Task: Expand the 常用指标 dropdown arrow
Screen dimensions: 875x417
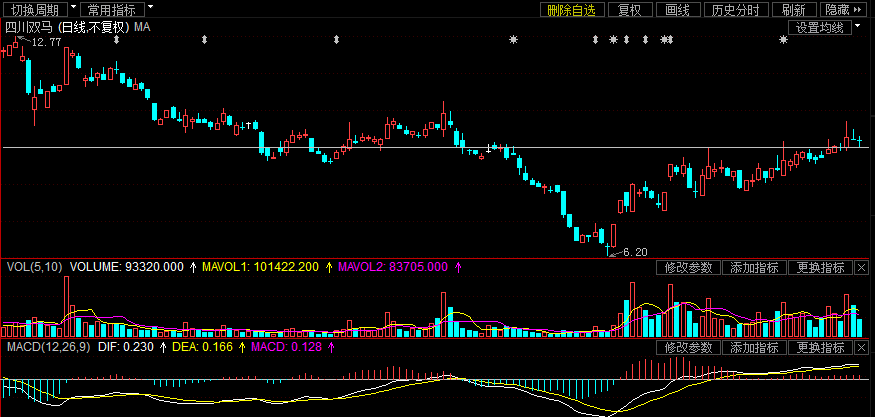Action: [x=151, y=8]
